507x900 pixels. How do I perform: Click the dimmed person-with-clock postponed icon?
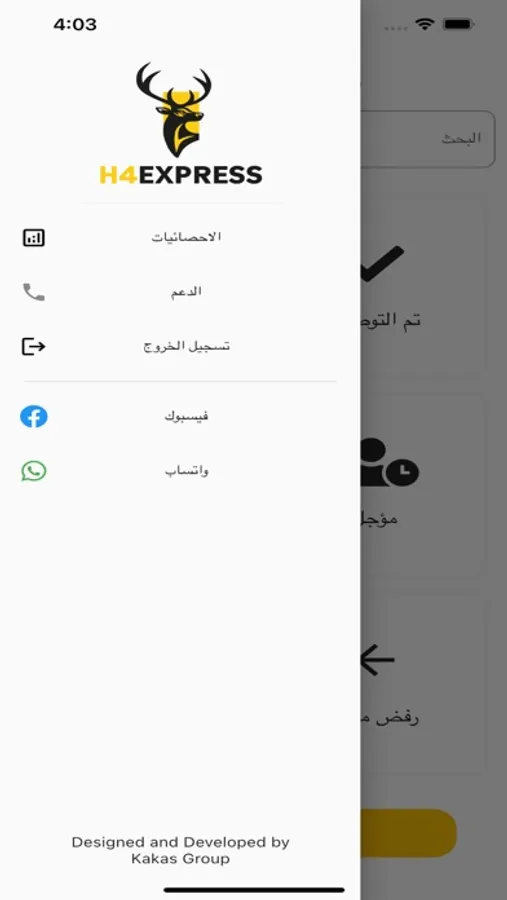coord(390,463)
